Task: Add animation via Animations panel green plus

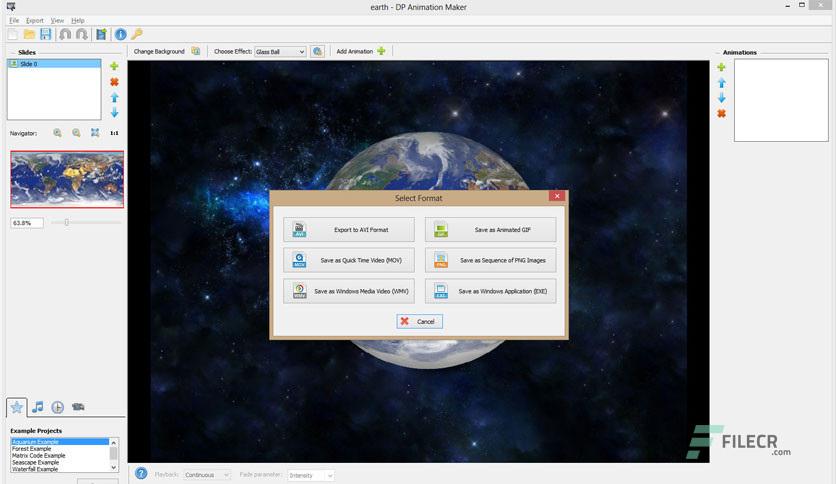Action: (721, 67)
